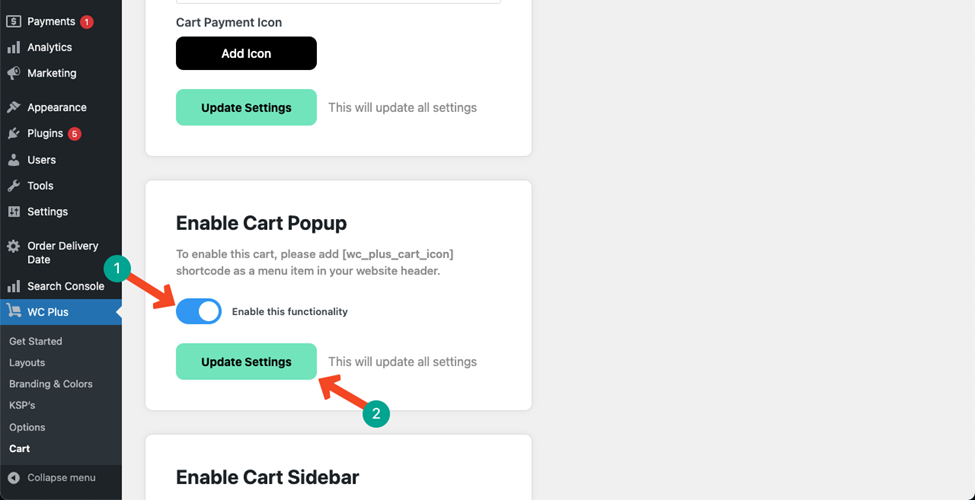Click the Order Delivery Date gear icon
This screenshot has width=975, height=500.
(13, 247)
